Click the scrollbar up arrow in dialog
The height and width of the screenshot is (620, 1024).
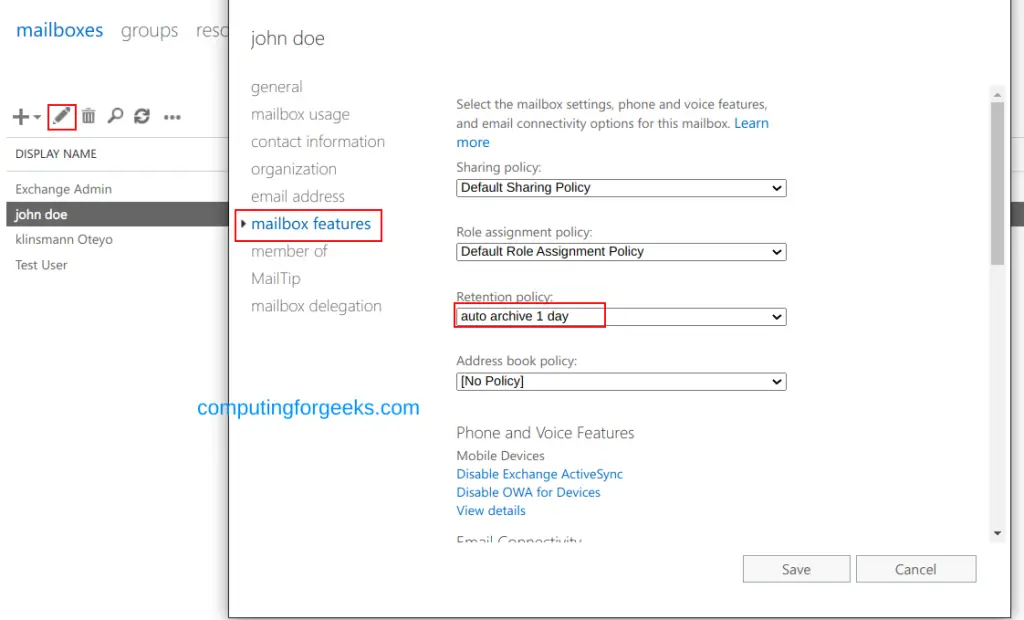pyautogui.click(x=997, y=95)
